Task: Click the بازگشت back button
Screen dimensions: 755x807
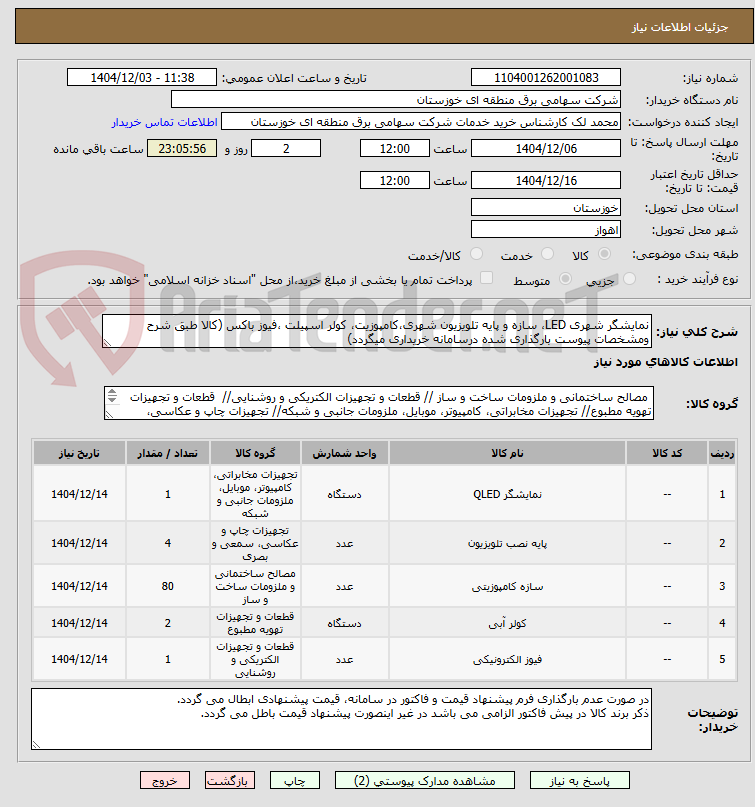Action: click(230, 781)
